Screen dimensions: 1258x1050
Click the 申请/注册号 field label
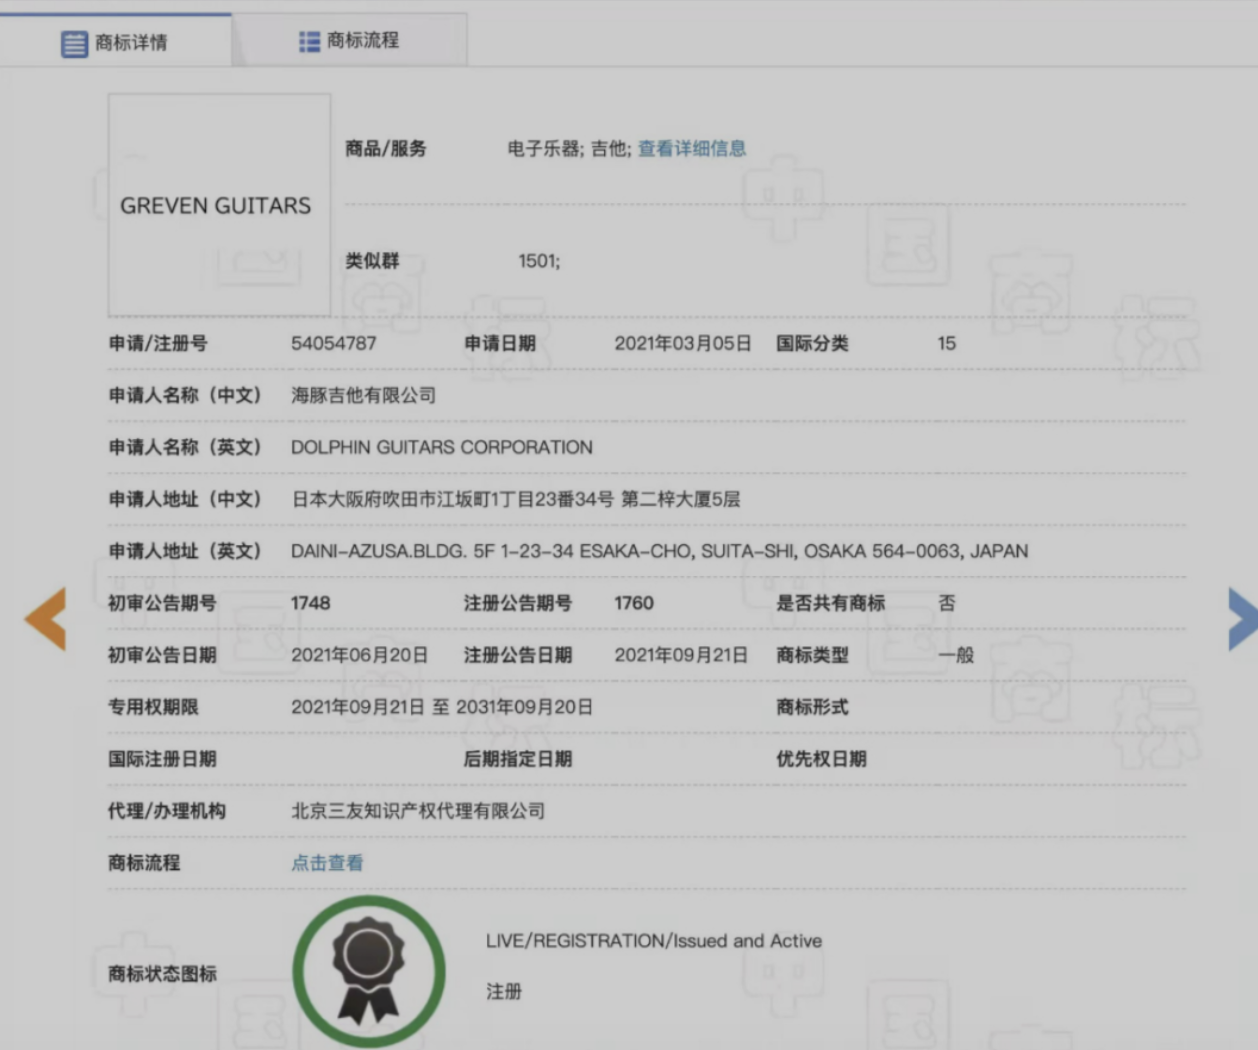(158, 344)
